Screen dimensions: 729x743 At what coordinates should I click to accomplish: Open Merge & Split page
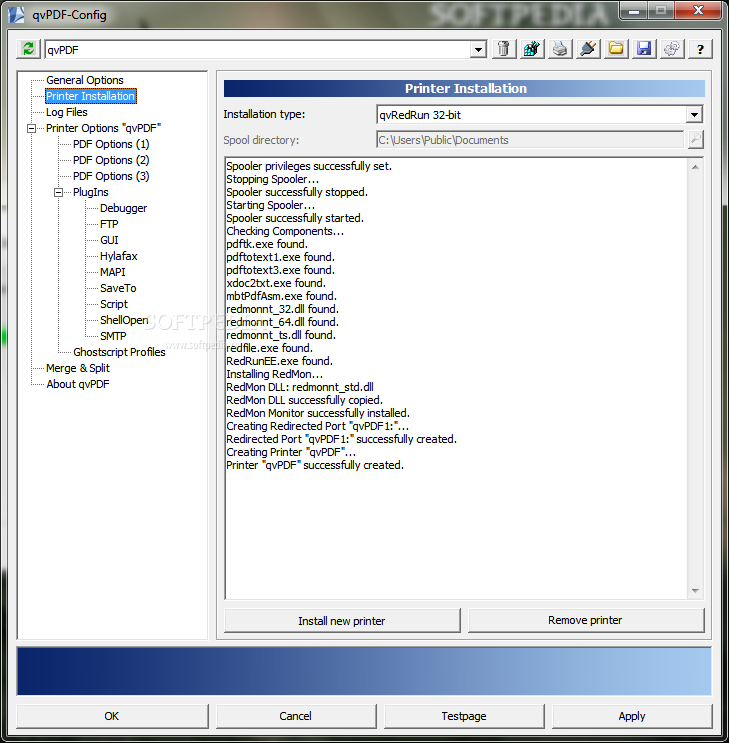click(78, 368)
